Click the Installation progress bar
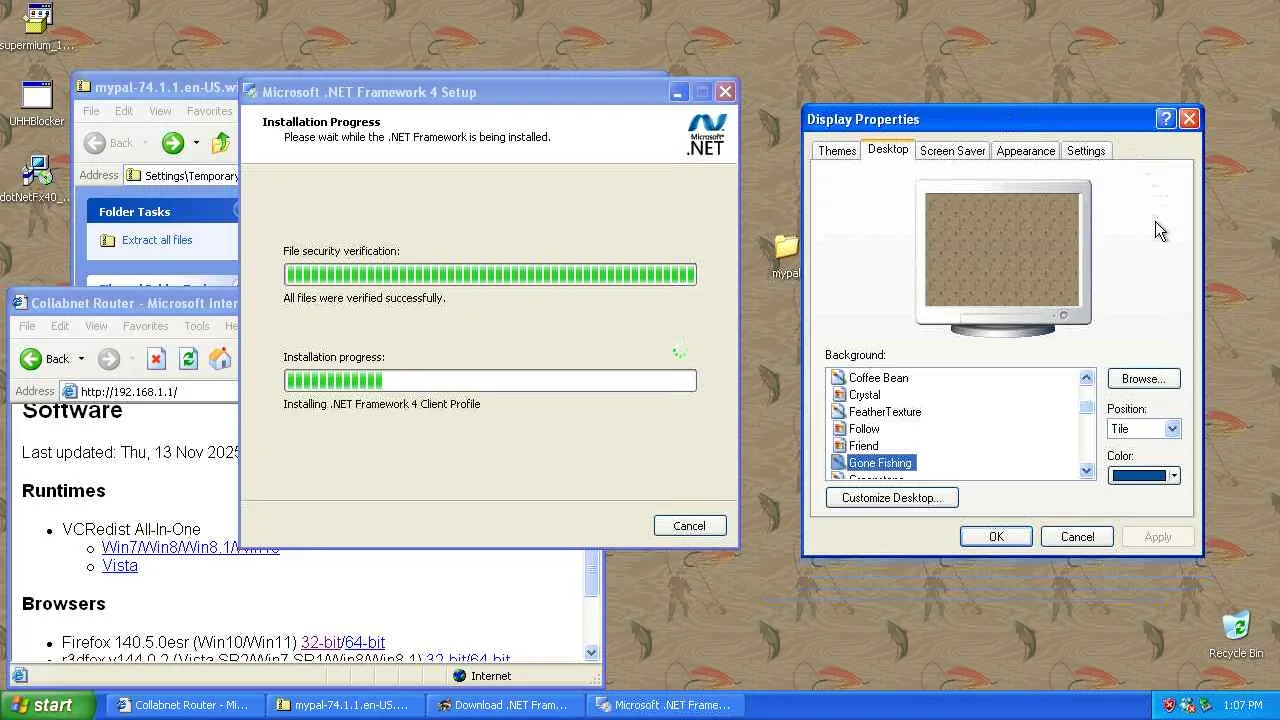1280x720 pixels. click(x=490, y=380)
